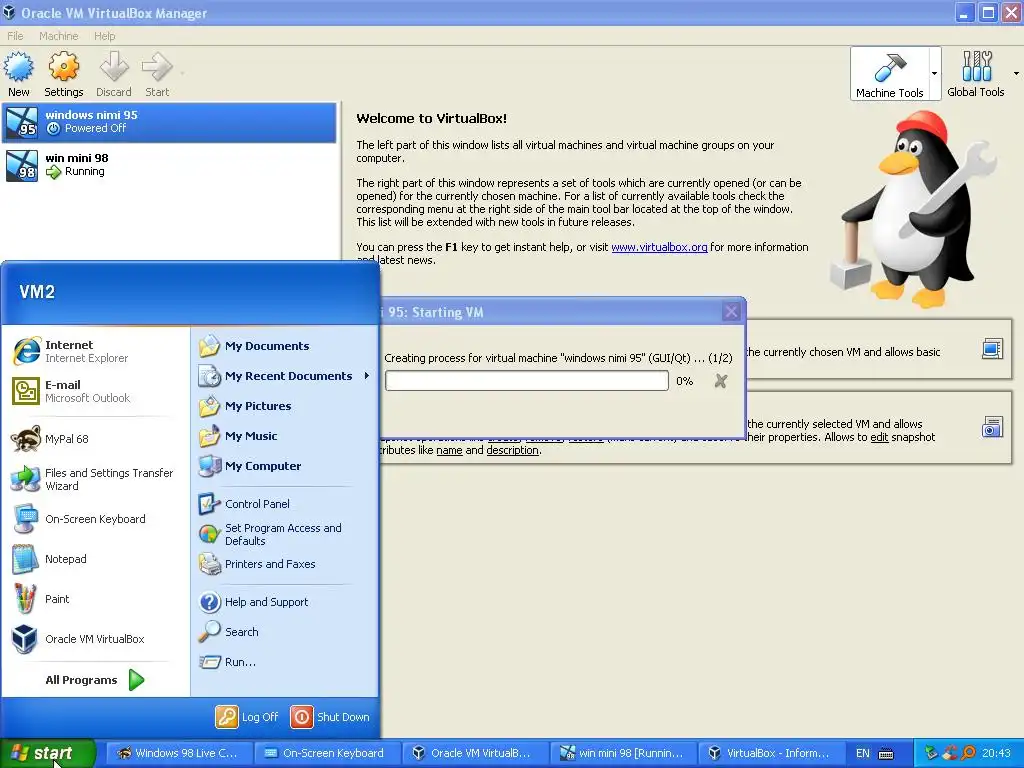Image resolution: width=1024 pixels, height=768 pixels.
Task: Cancel the VM start progress operation
Action: click(720, 381)
